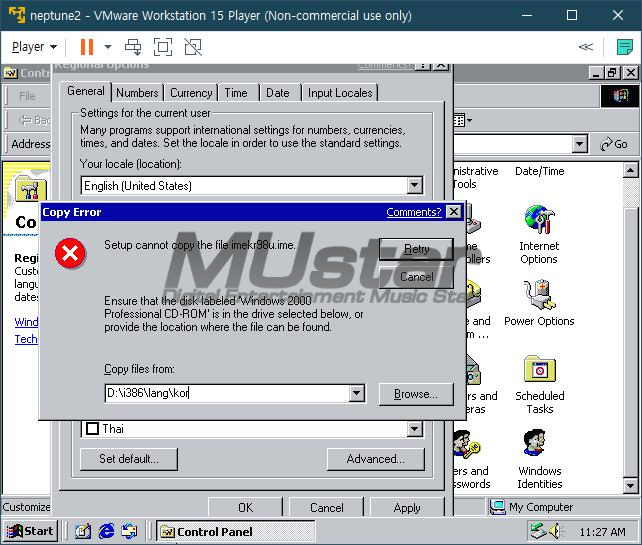Select the Control Panel taskbar button
642x545 pixels.
point(235,531)
